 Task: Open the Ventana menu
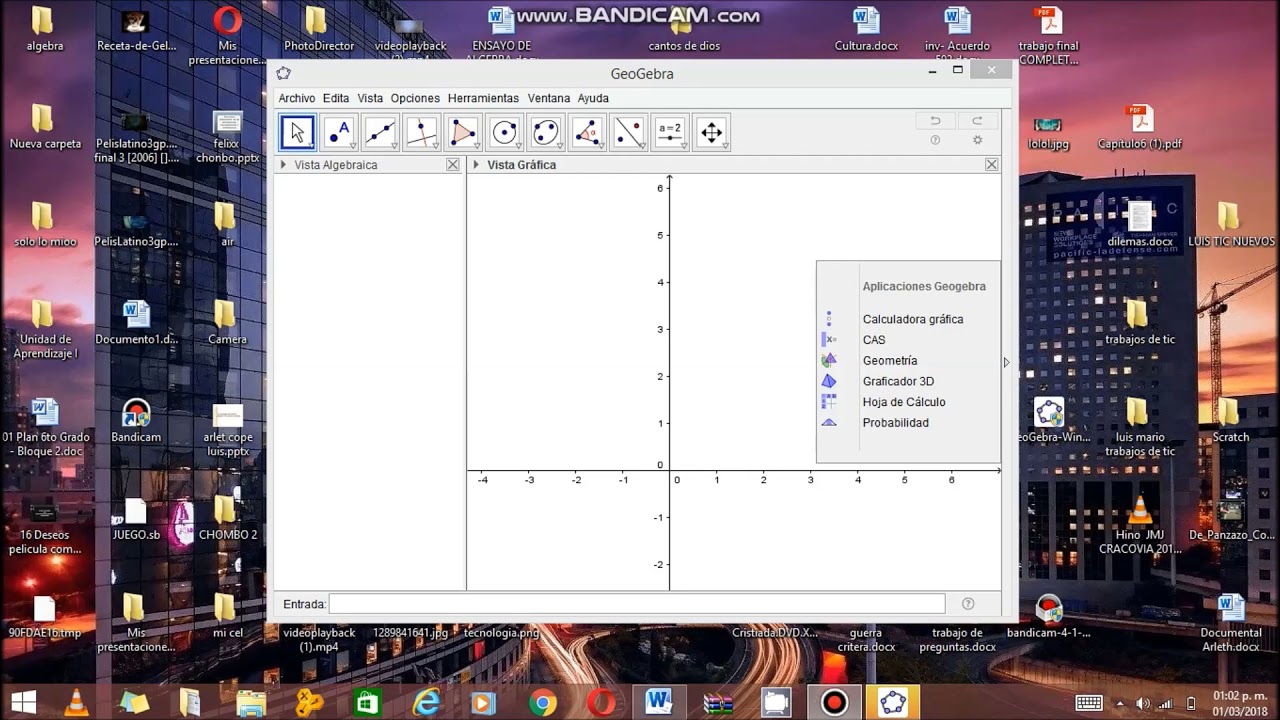549,98
